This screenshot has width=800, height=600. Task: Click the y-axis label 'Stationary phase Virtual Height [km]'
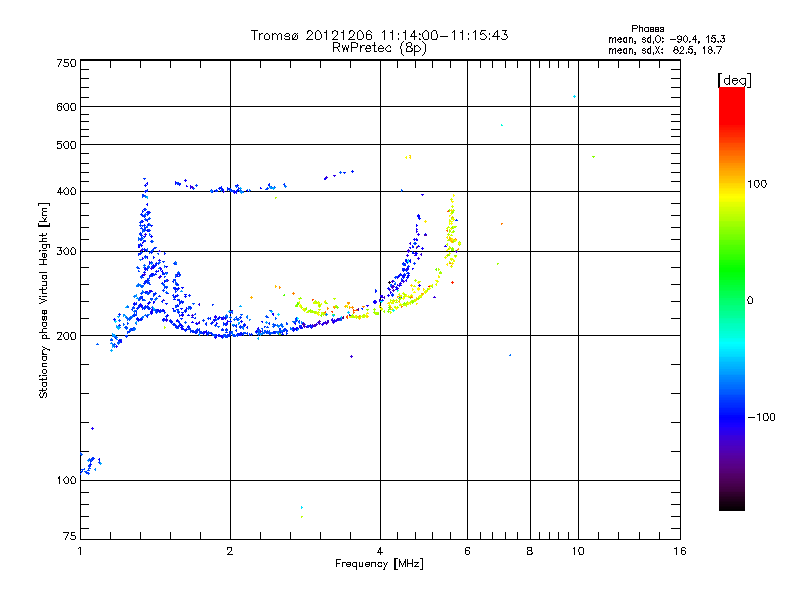coord(44,300)
